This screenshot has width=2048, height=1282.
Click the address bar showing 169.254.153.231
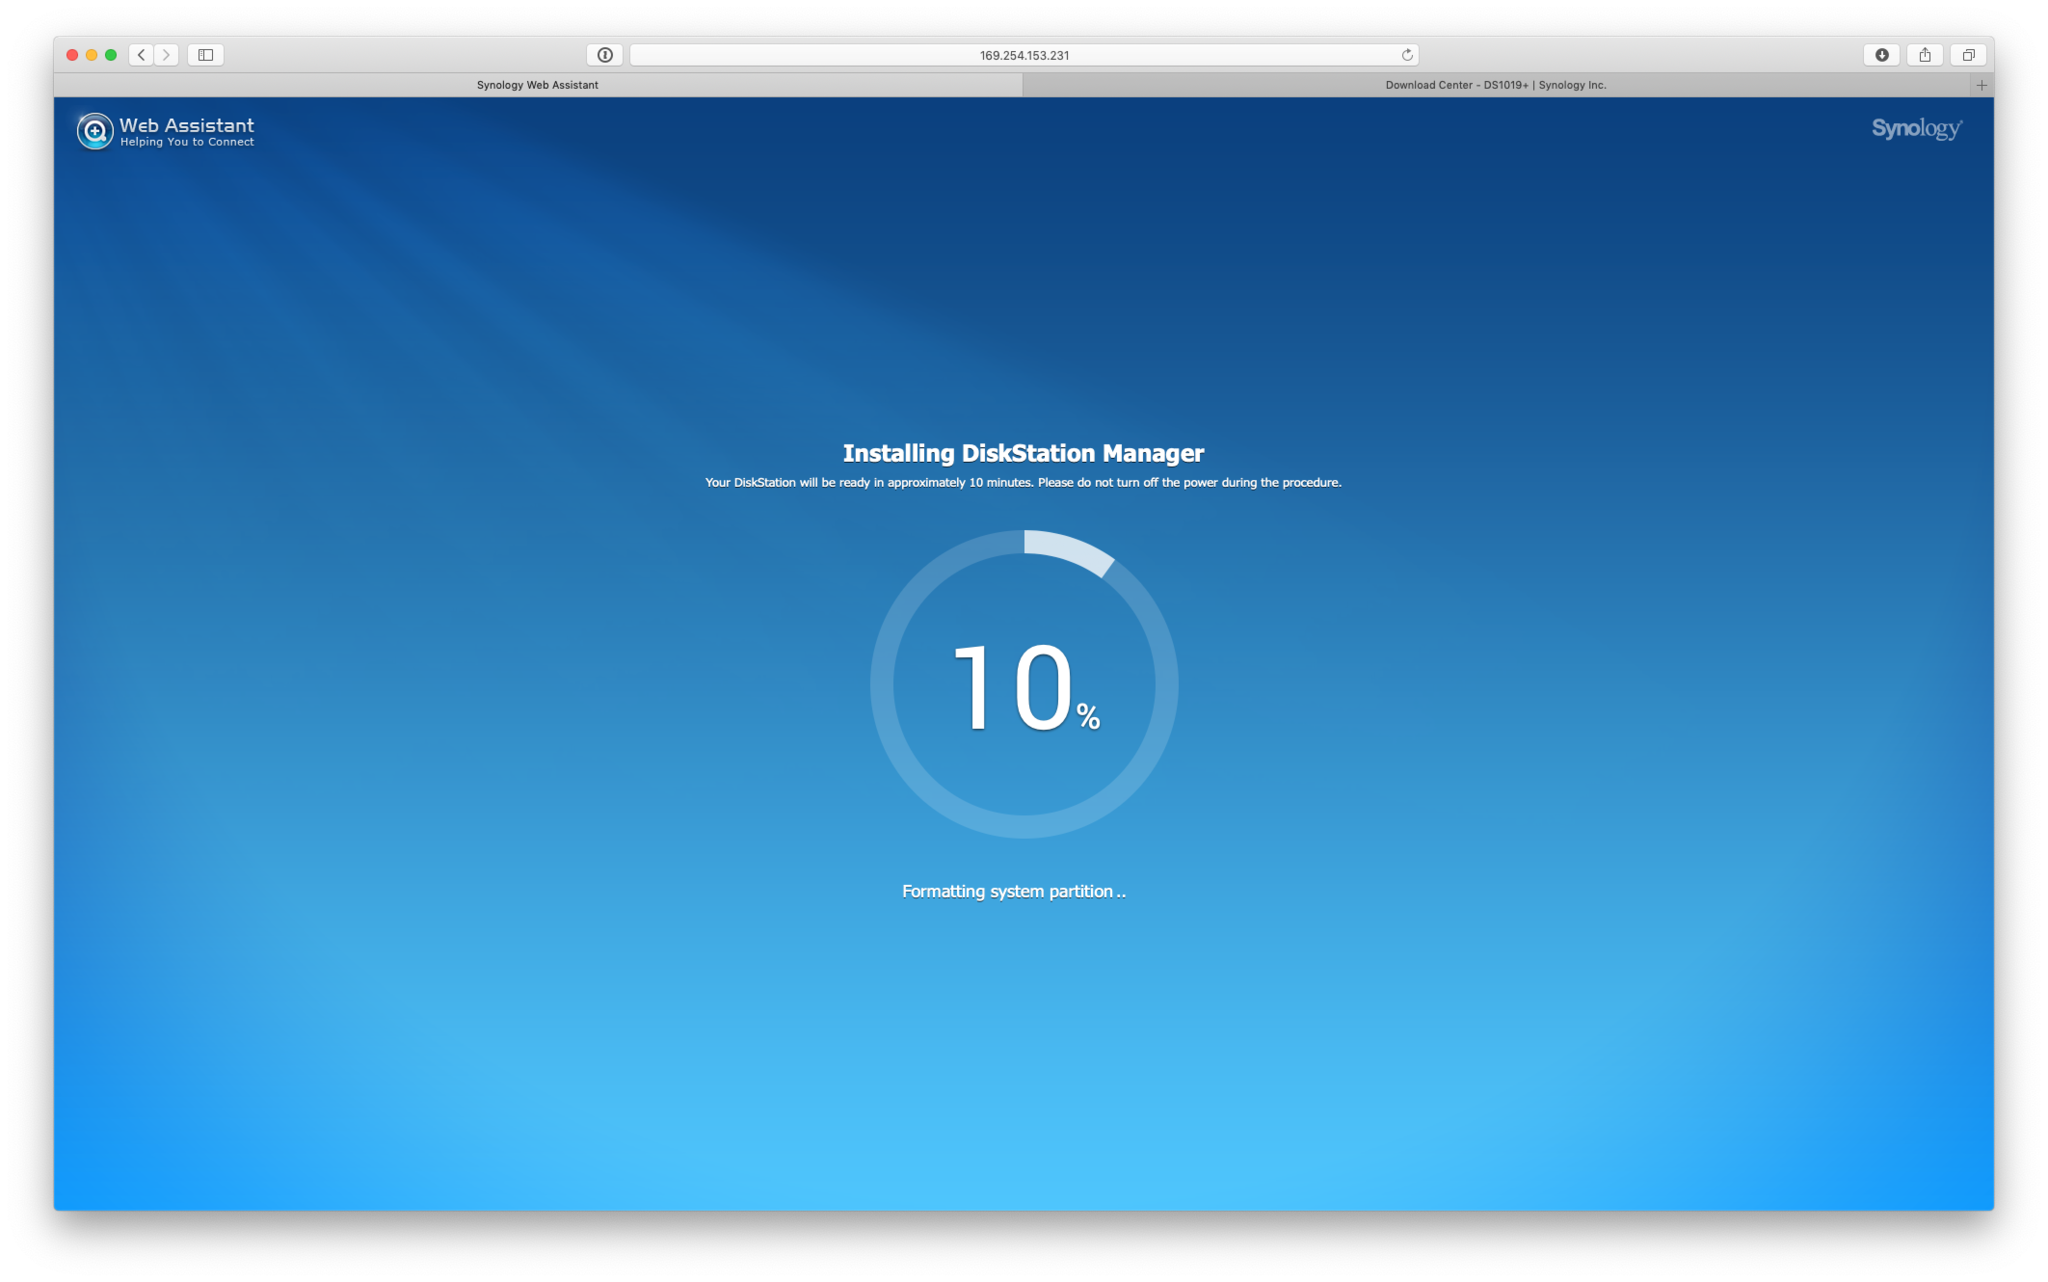coord(1024,55)
